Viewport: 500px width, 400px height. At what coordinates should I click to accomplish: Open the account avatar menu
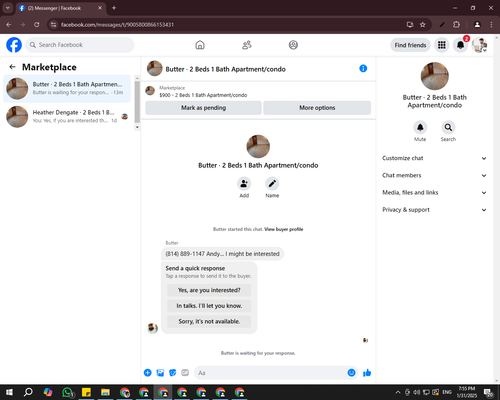coord(479,45)
